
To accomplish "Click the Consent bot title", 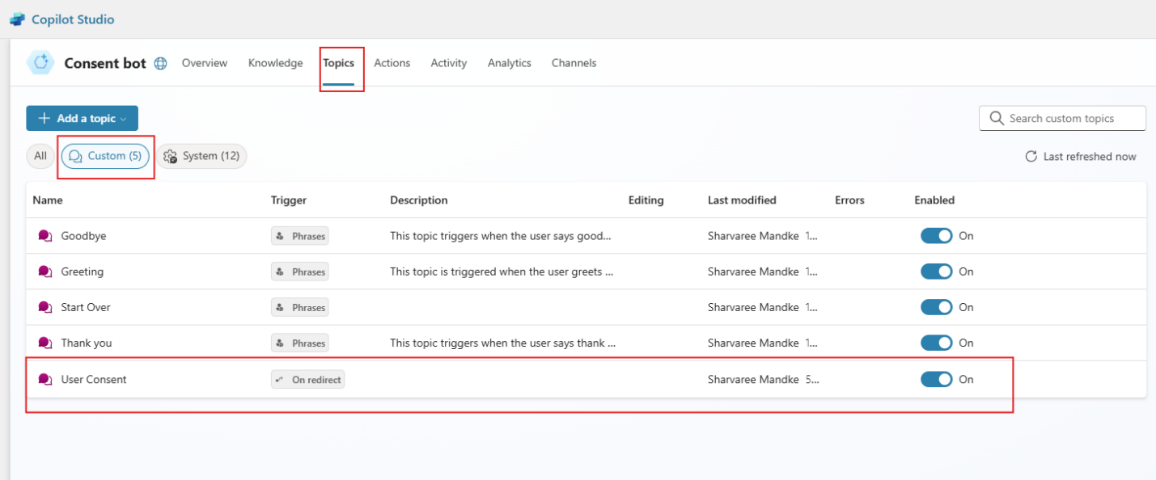I will [x=105, y=63].
